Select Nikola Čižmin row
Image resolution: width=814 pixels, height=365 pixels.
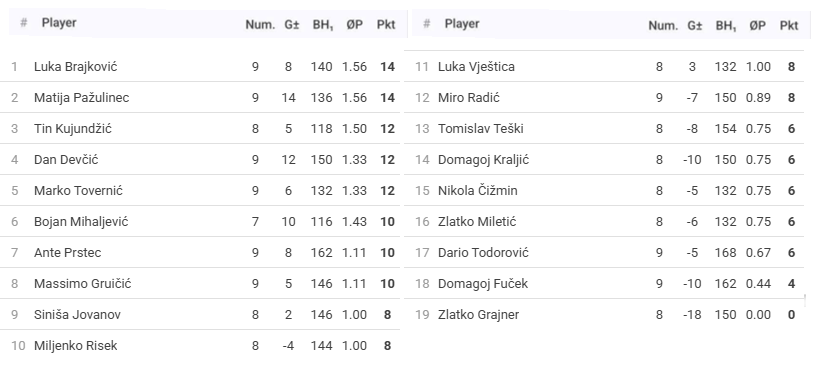point(604,191)
